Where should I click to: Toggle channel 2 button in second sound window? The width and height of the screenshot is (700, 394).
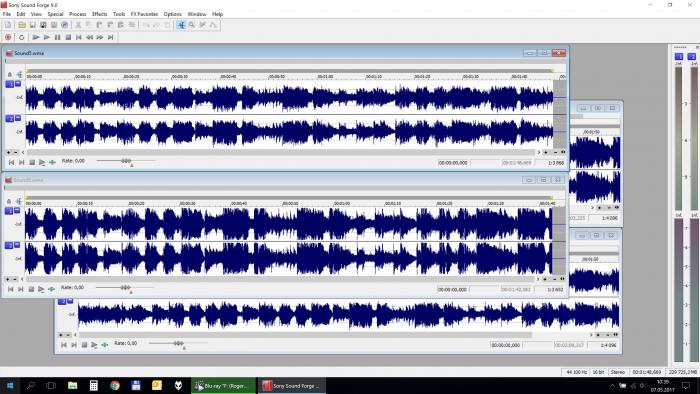pos(9,245)
